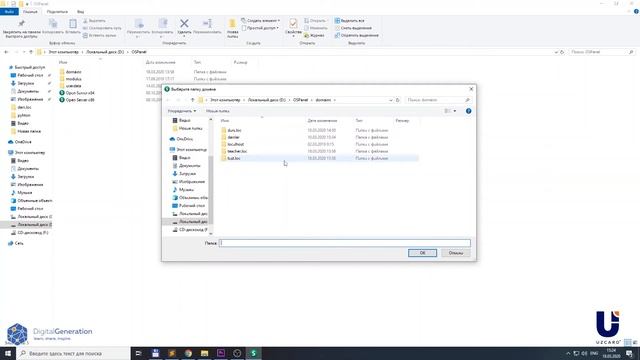Open the notification center in system tray
Image resolution: width=640 pixels, height=360 pixels.
coord(629,353)
